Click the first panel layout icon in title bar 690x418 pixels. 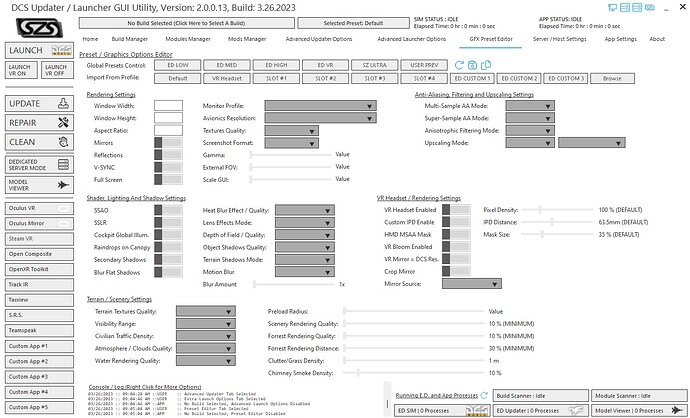[x=624, y=7]
